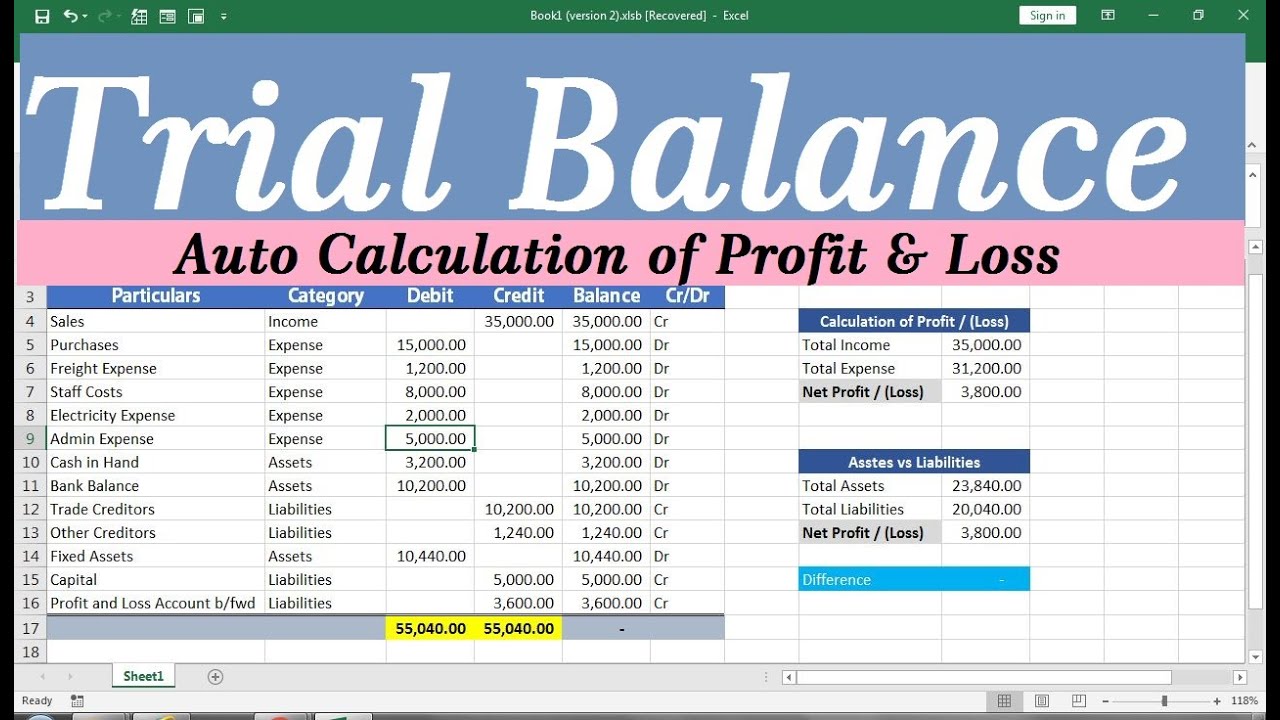
Task: Click the Debit column header cell
Action: 430,296
